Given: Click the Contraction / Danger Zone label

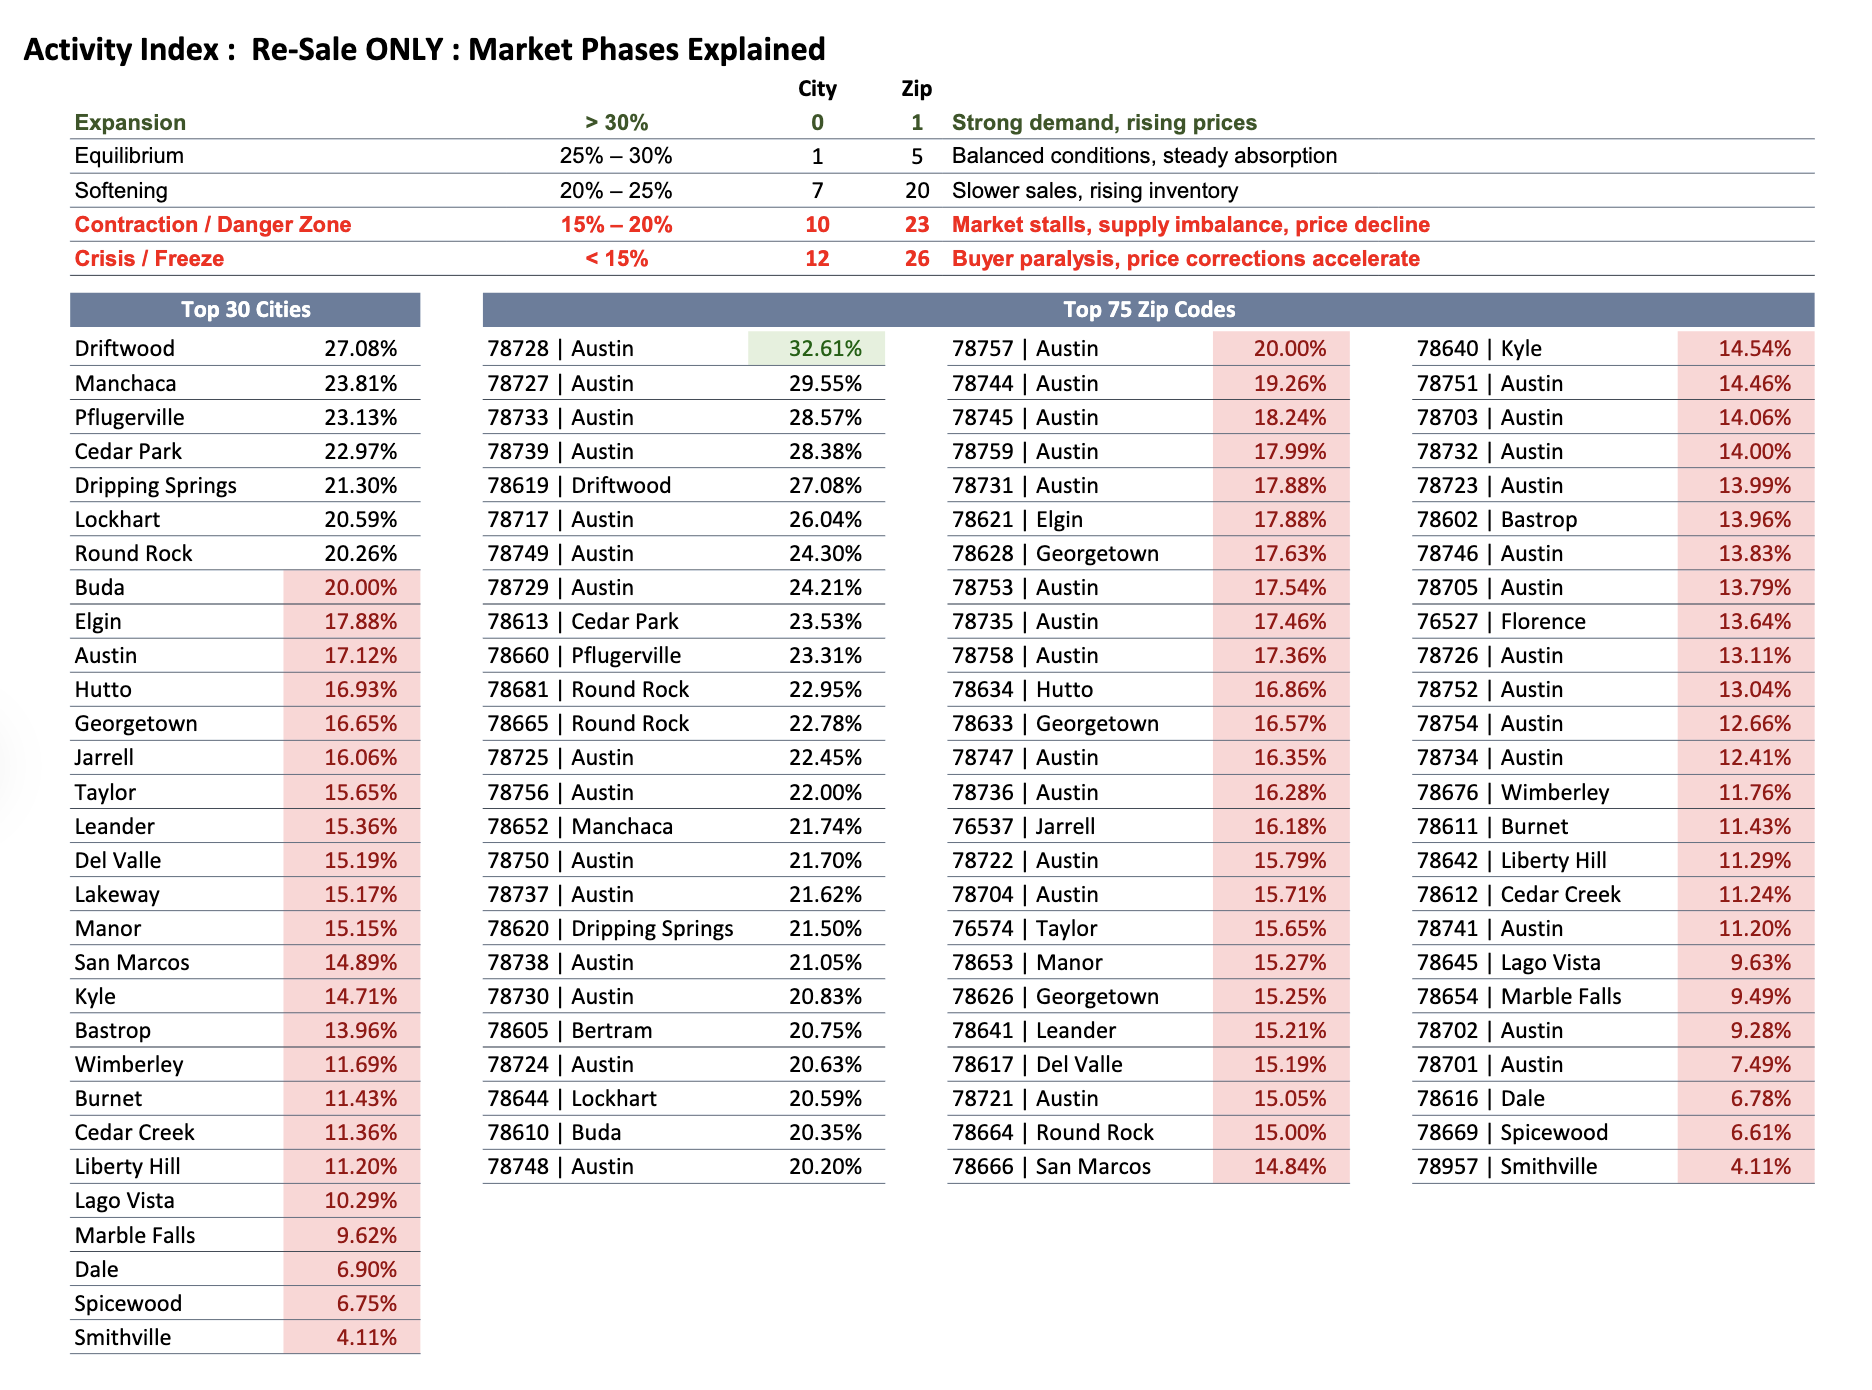Looking at the screenshot, I should click(x=212, y=225).
